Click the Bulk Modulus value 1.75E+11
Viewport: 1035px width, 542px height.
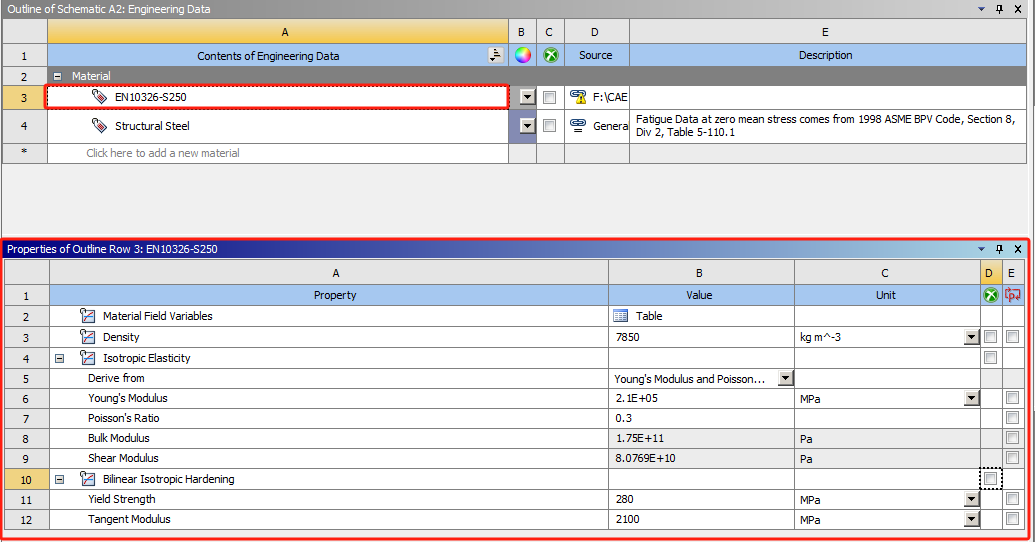click(x=640, y=438)
